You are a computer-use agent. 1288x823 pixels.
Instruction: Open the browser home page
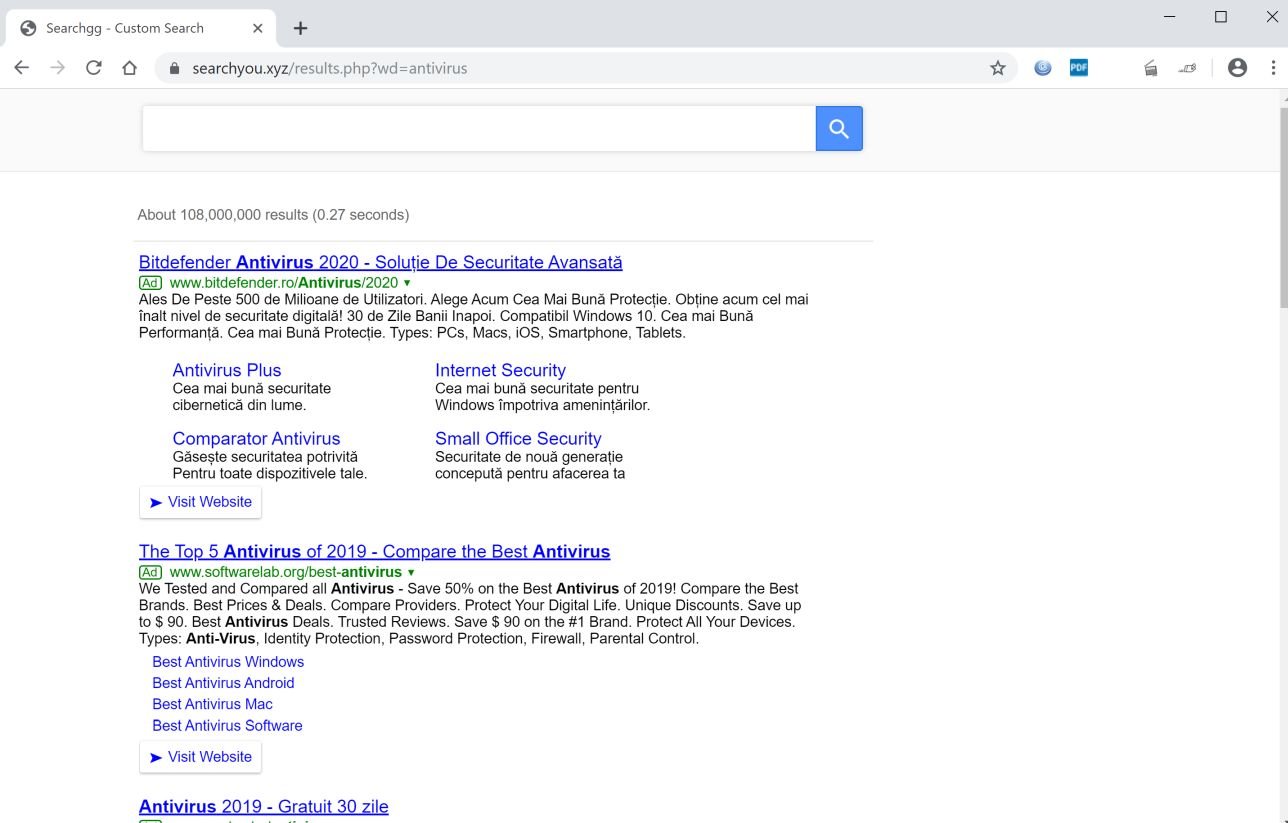tap(129, 68)
